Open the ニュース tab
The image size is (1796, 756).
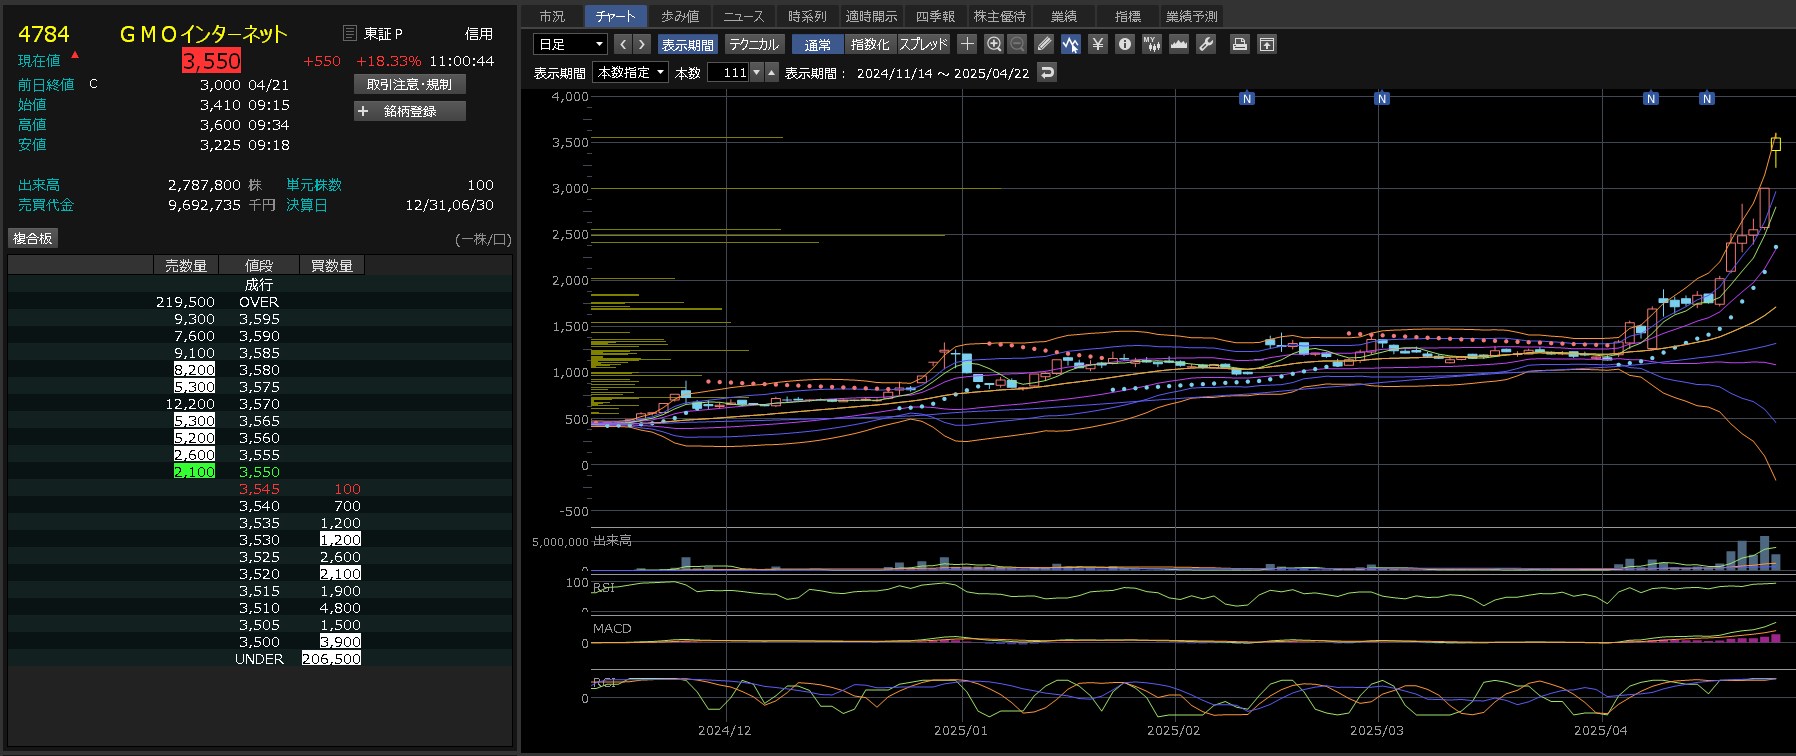pos(744,16)
